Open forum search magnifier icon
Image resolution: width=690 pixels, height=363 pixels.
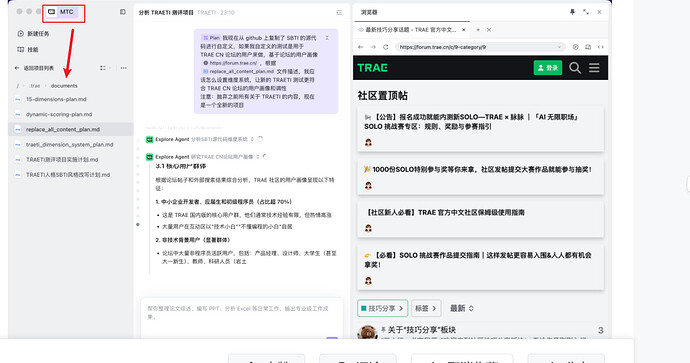point(575,68)
